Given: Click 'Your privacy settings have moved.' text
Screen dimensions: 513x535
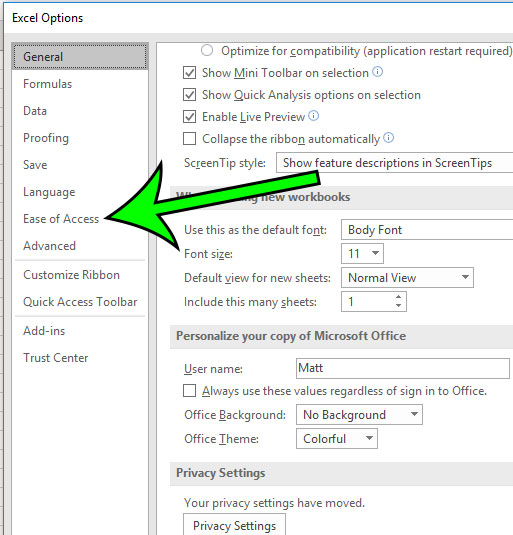Looking at the screenshot, I should pos(274,503).
